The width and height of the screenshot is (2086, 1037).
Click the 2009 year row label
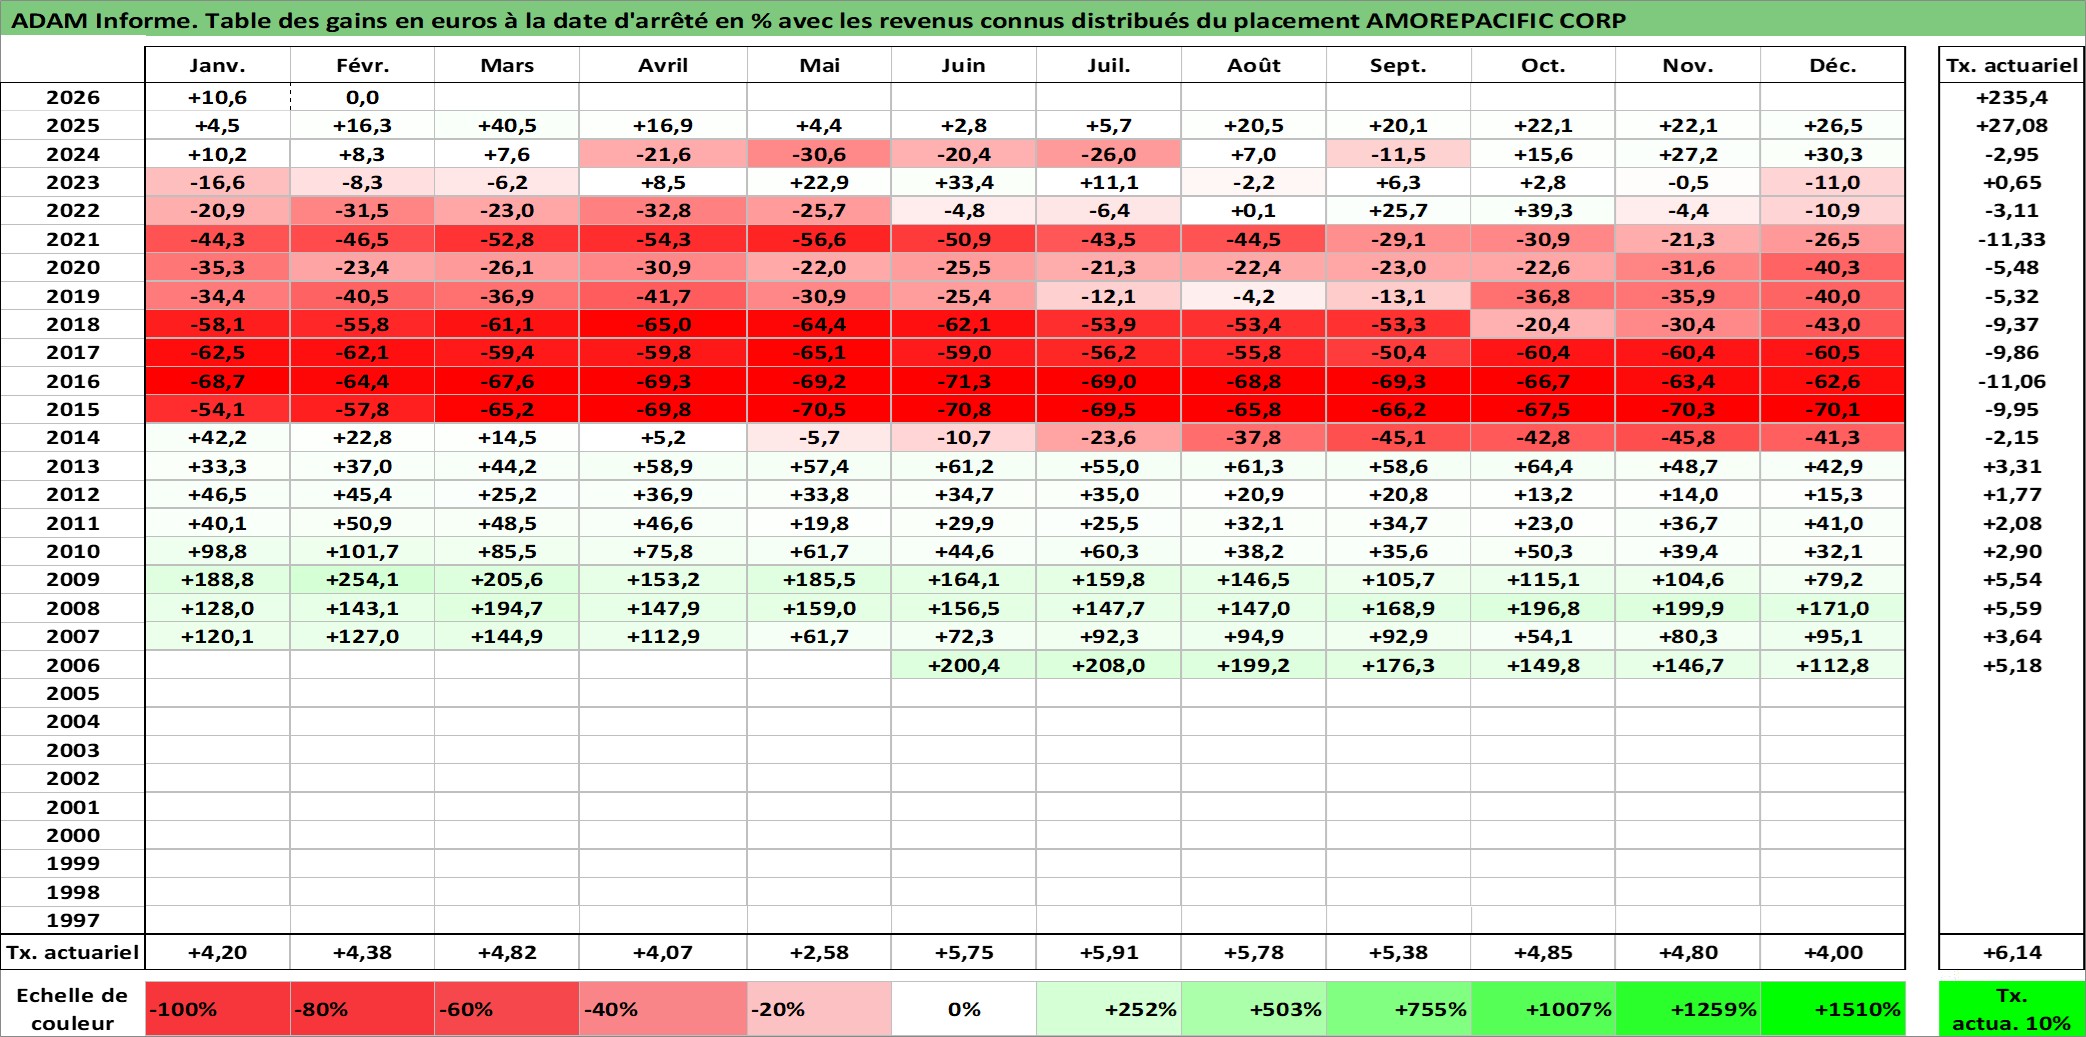[x=72, y=579]
